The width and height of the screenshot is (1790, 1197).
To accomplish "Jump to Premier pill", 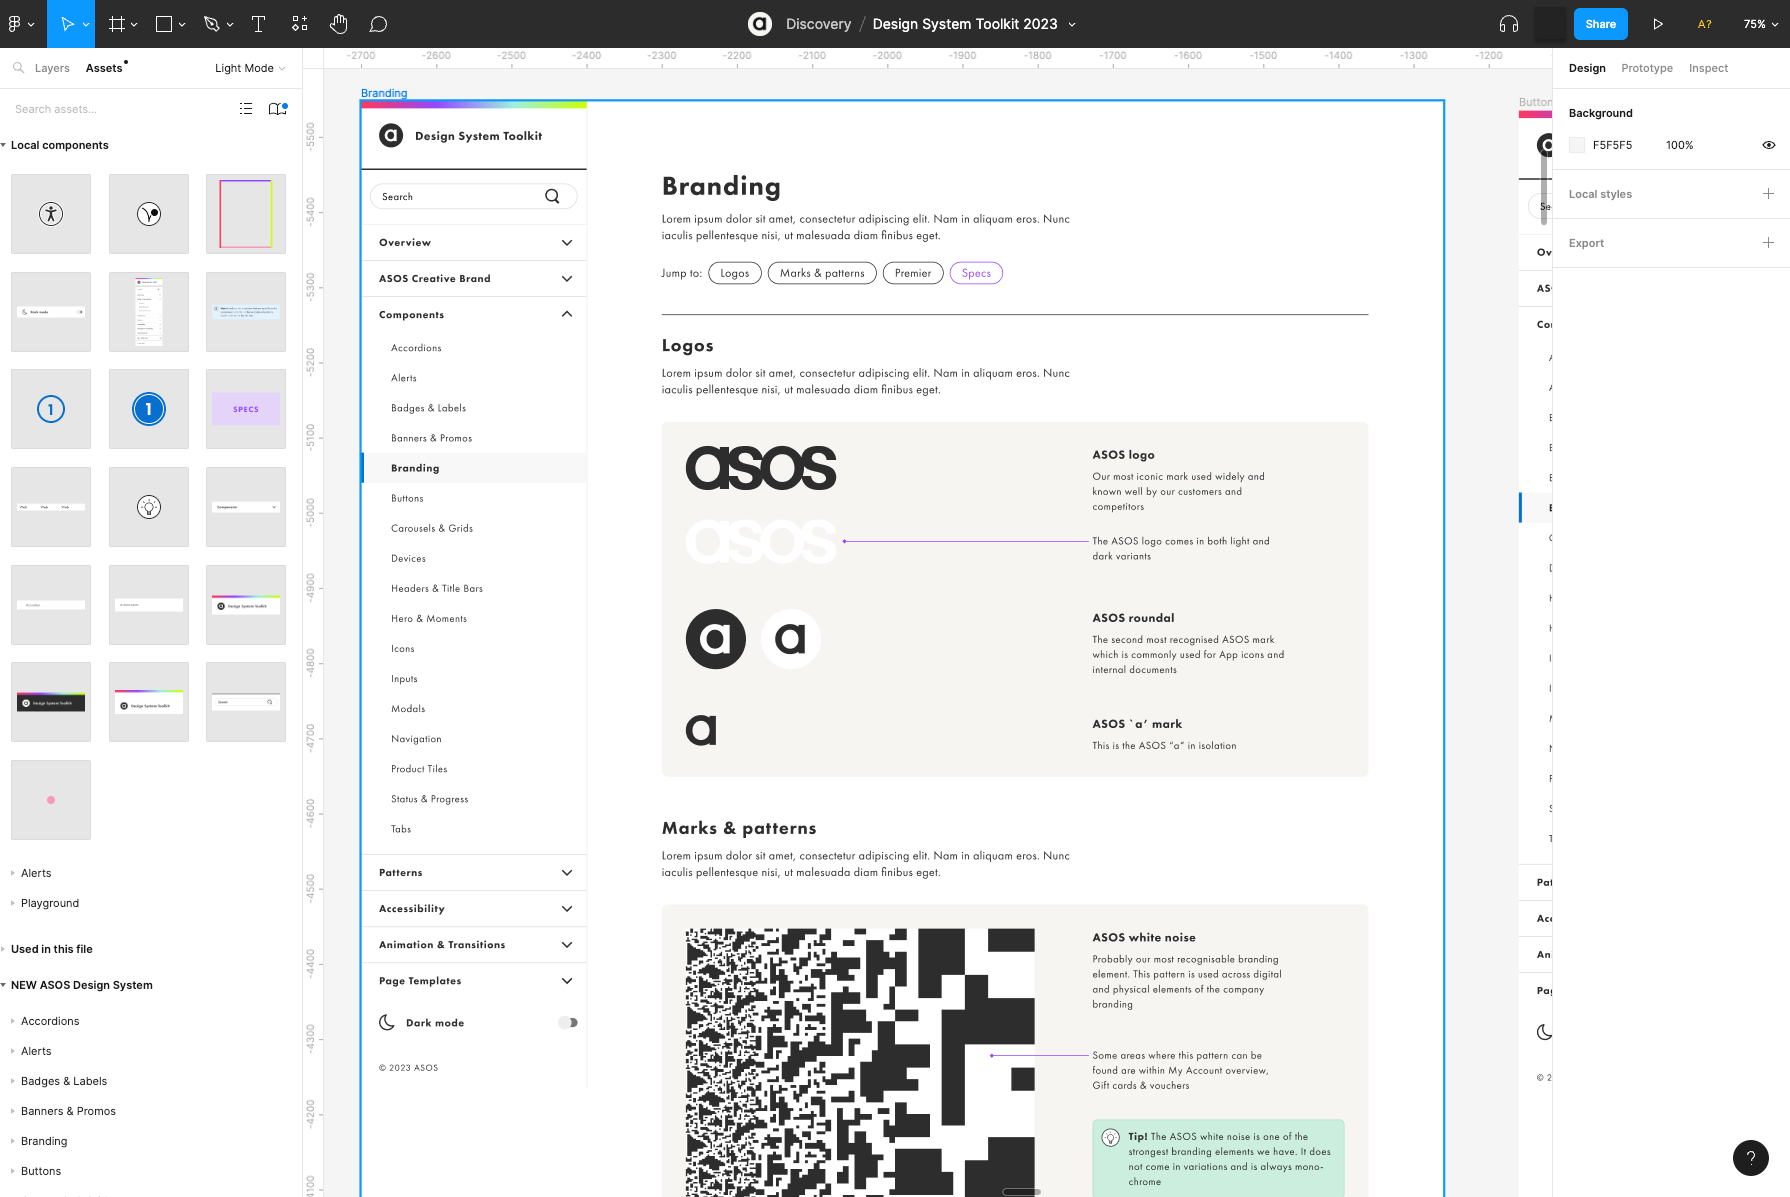I will click(913, 273).
